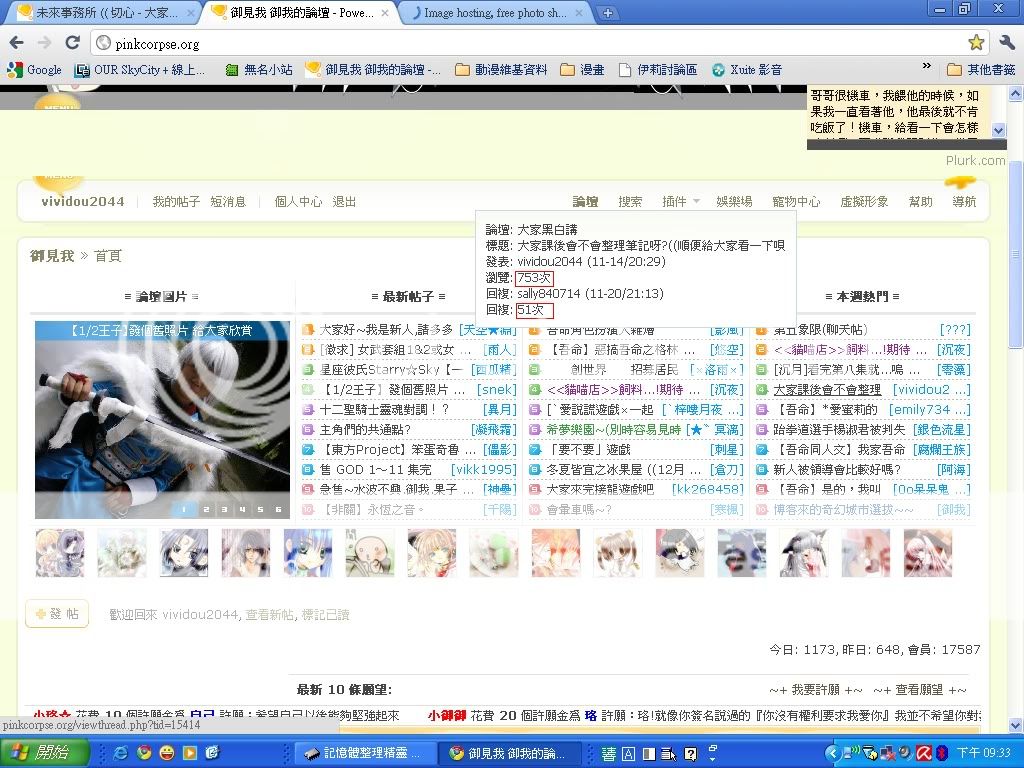Open post 大家課後會不會整理 in 本週熱門
Viewport: 1024px width, 768px height.
[x=827, y=389]
